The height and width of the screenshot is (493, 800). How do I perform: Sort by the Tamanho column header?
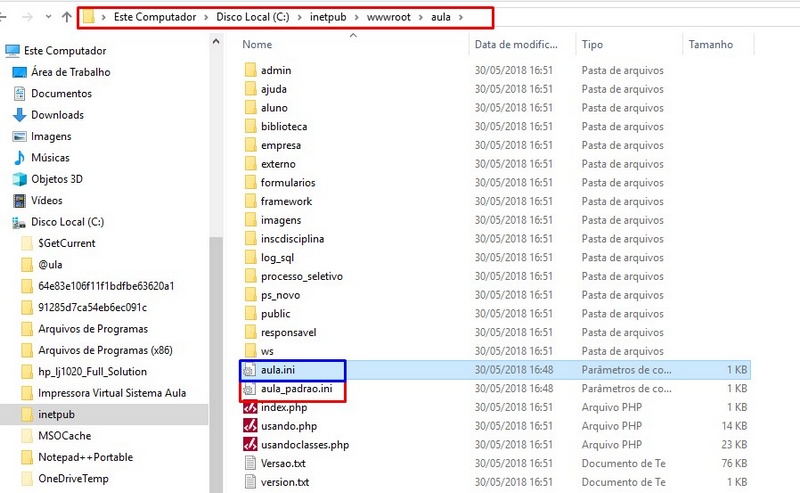(711, 44)
